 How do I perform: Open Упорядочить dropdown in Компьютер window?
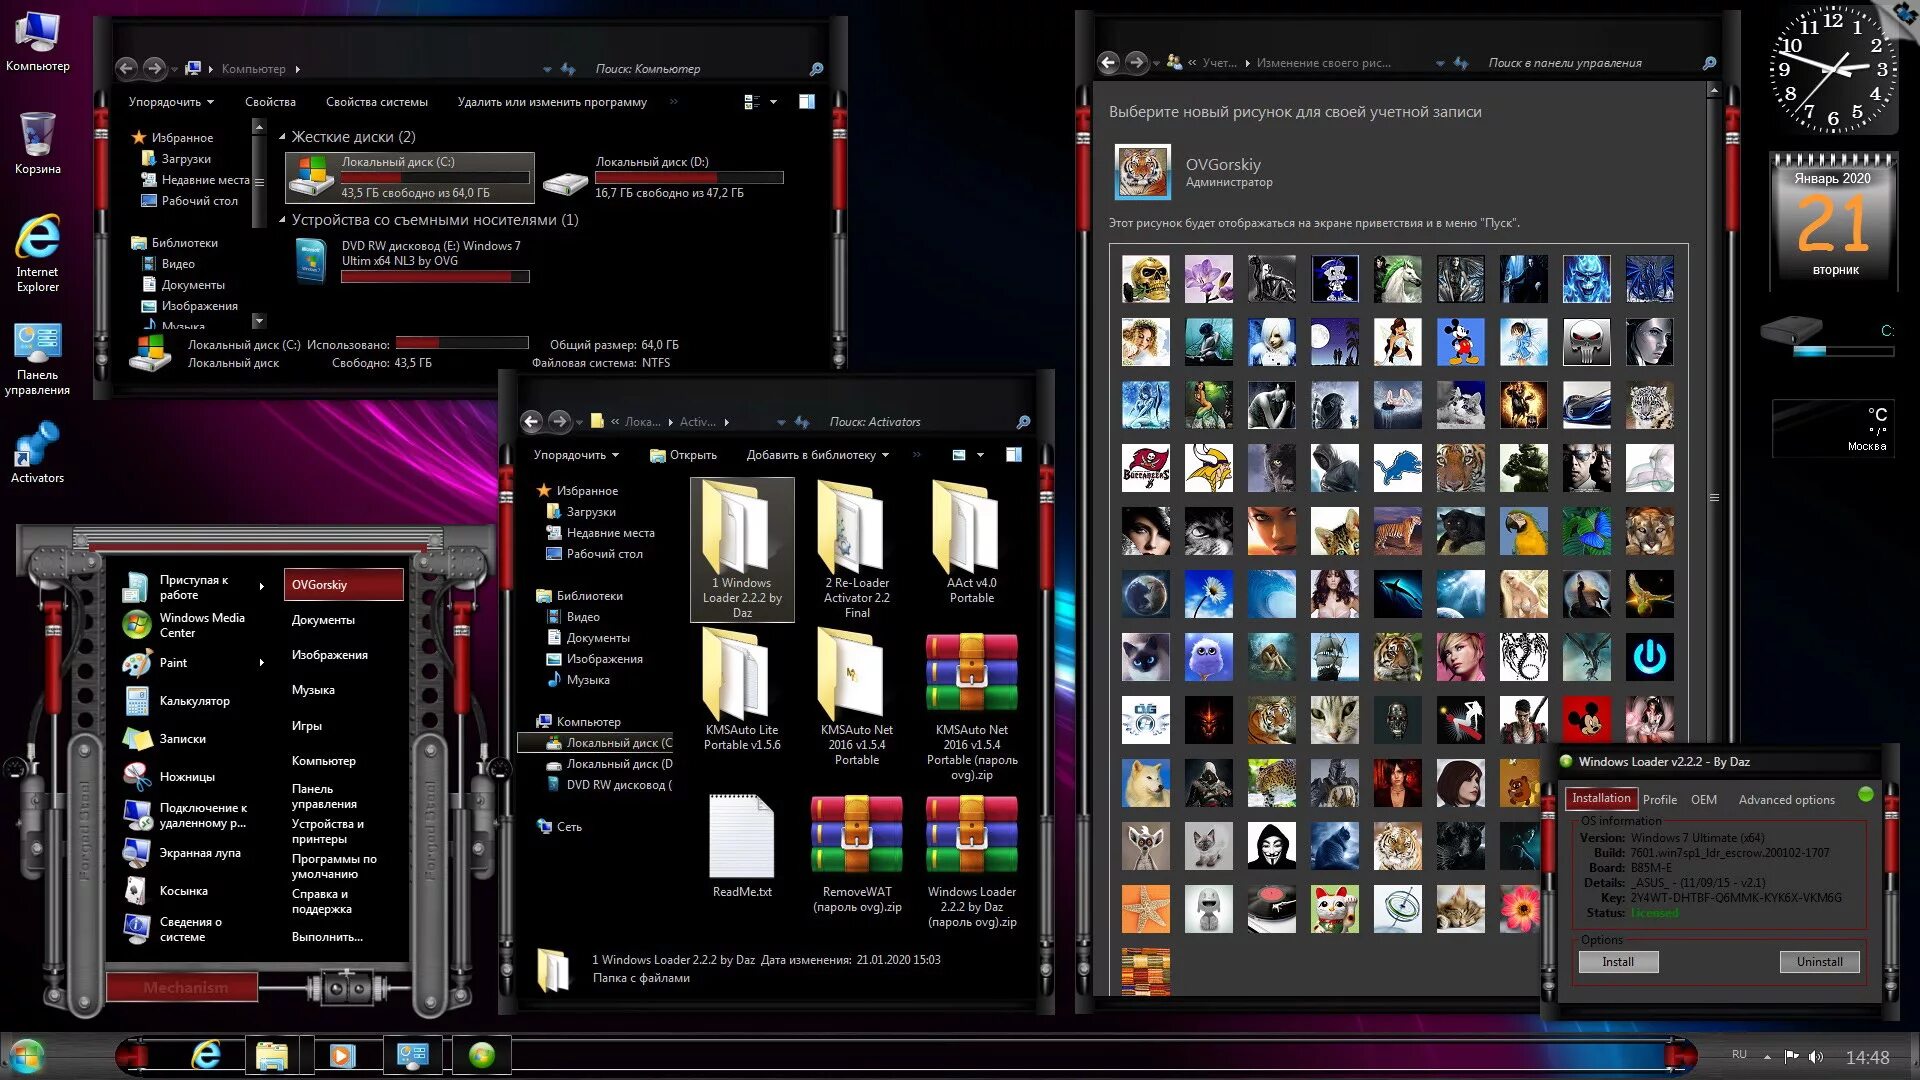point(171,102)
